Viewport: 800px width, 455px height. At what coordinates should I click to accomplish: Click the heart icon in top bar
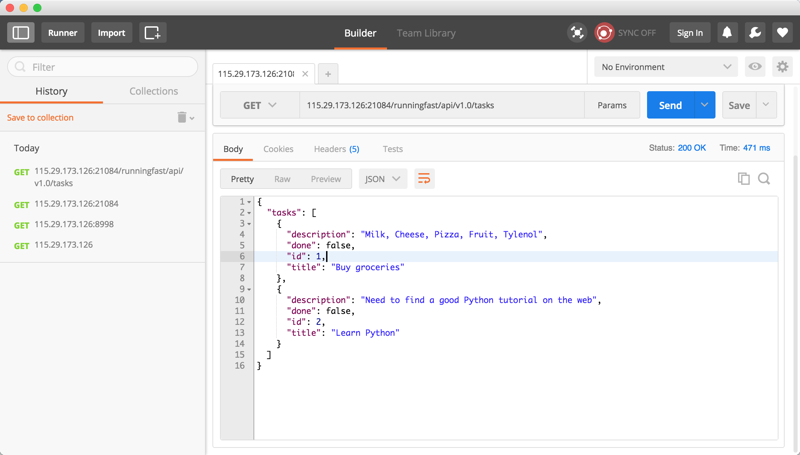pyautogui.click(x=782, y=33)
